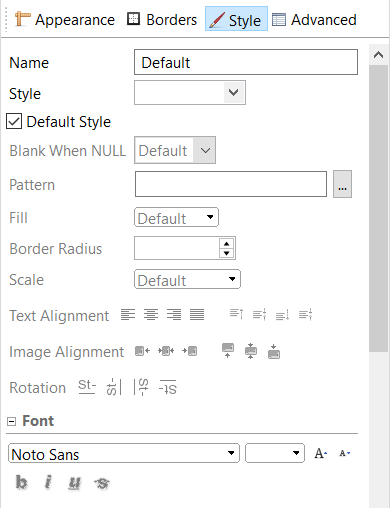This screenshot has height=508, width=390.
Task: Click the Pattern ellipsis button
Action: (x=342, y=184)
